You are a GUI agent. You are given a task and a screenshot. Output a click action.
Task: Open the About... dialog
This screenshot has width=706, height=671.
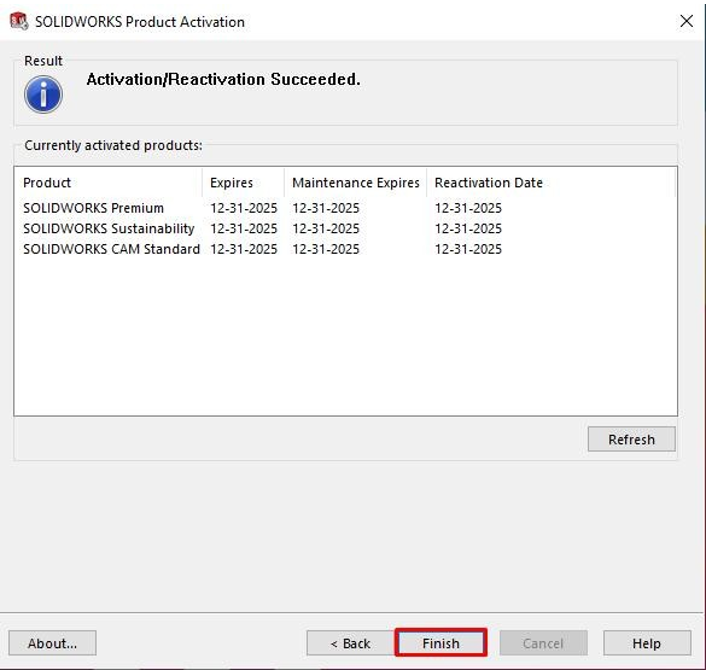[52, 643]
